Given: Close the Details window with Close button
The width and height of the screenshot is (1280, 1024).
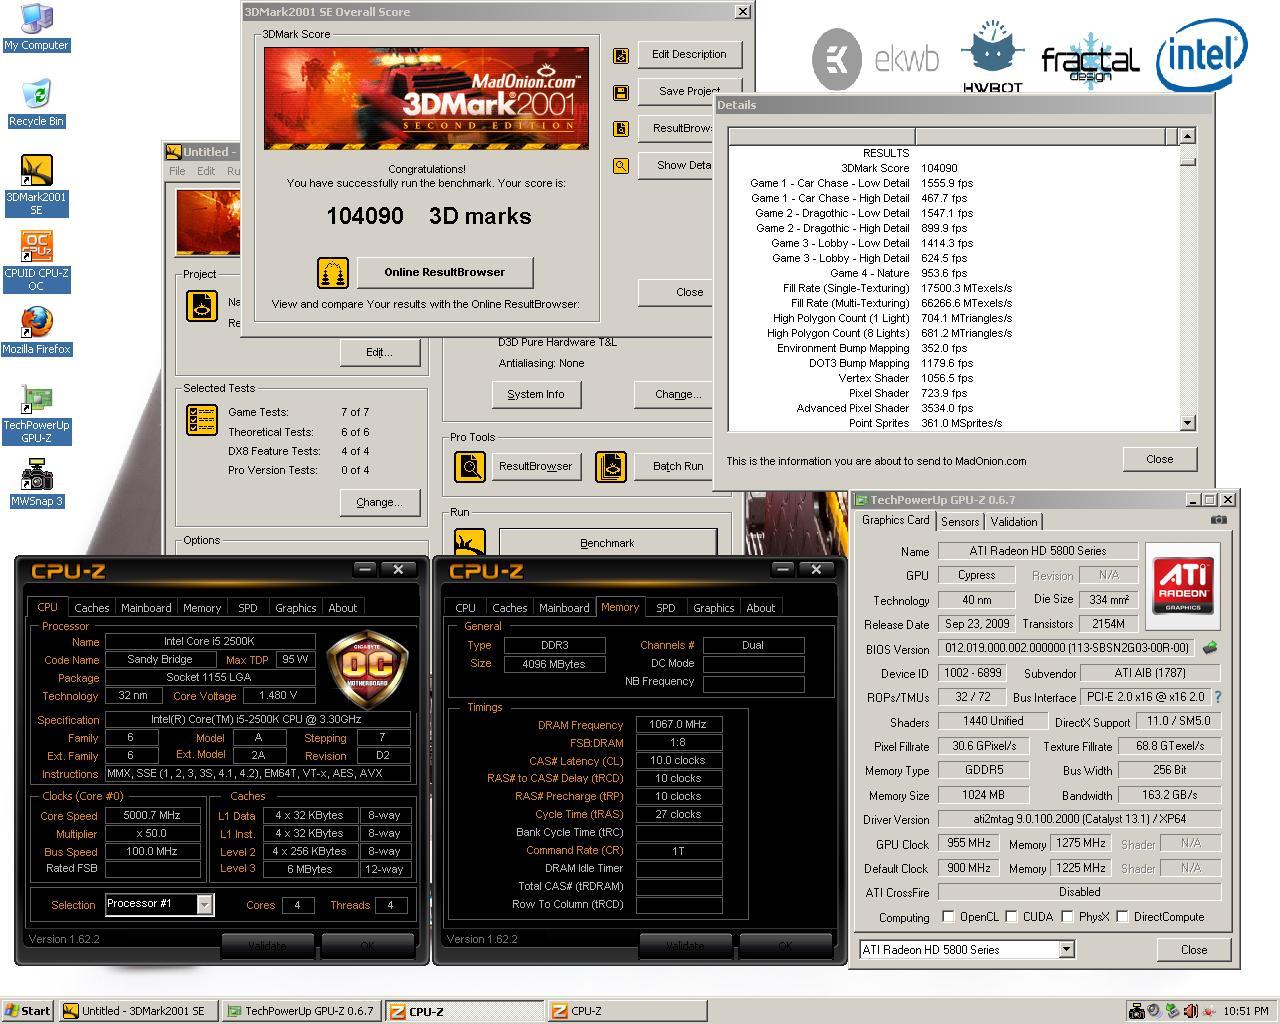Looking at the screenshot, I should pyautogui.click(x=1160, y=459).
